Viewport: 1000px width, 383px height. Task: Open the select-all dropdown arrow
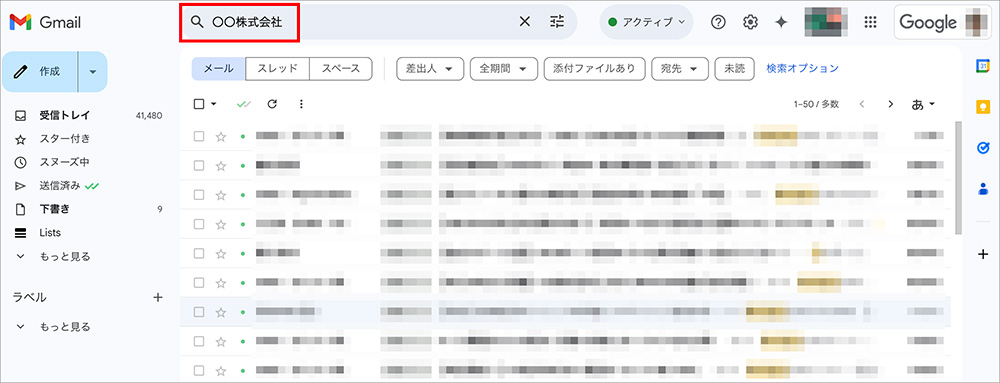coord(214,104)
